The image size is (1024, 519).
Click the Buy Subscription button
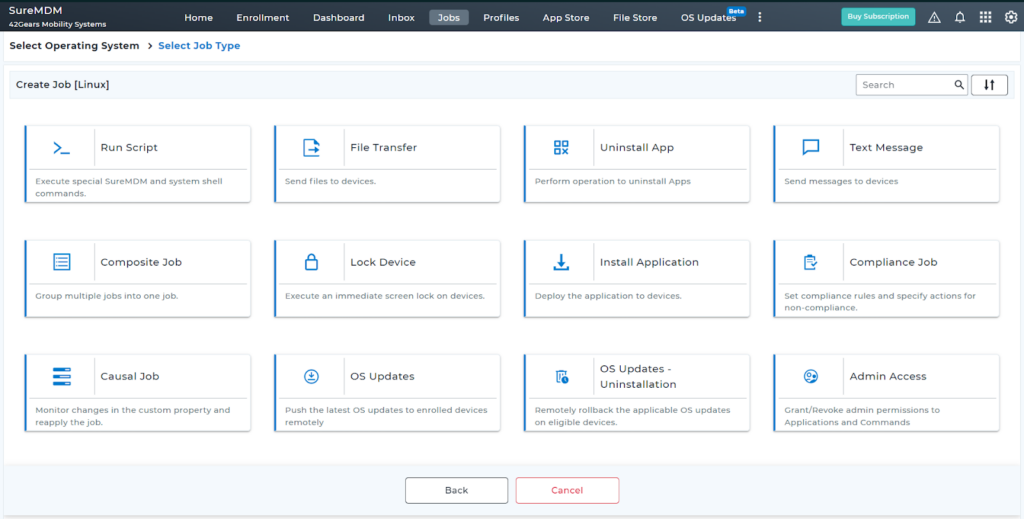(878, 16)
